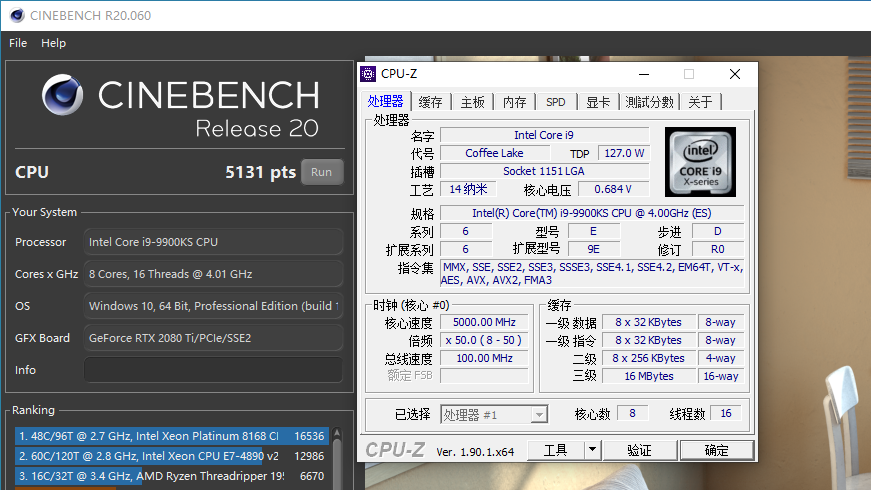The height and width of the screenshot is (490, 871).
Task: Click the Cores x GHz field value
Action: [x=213, y=274]
